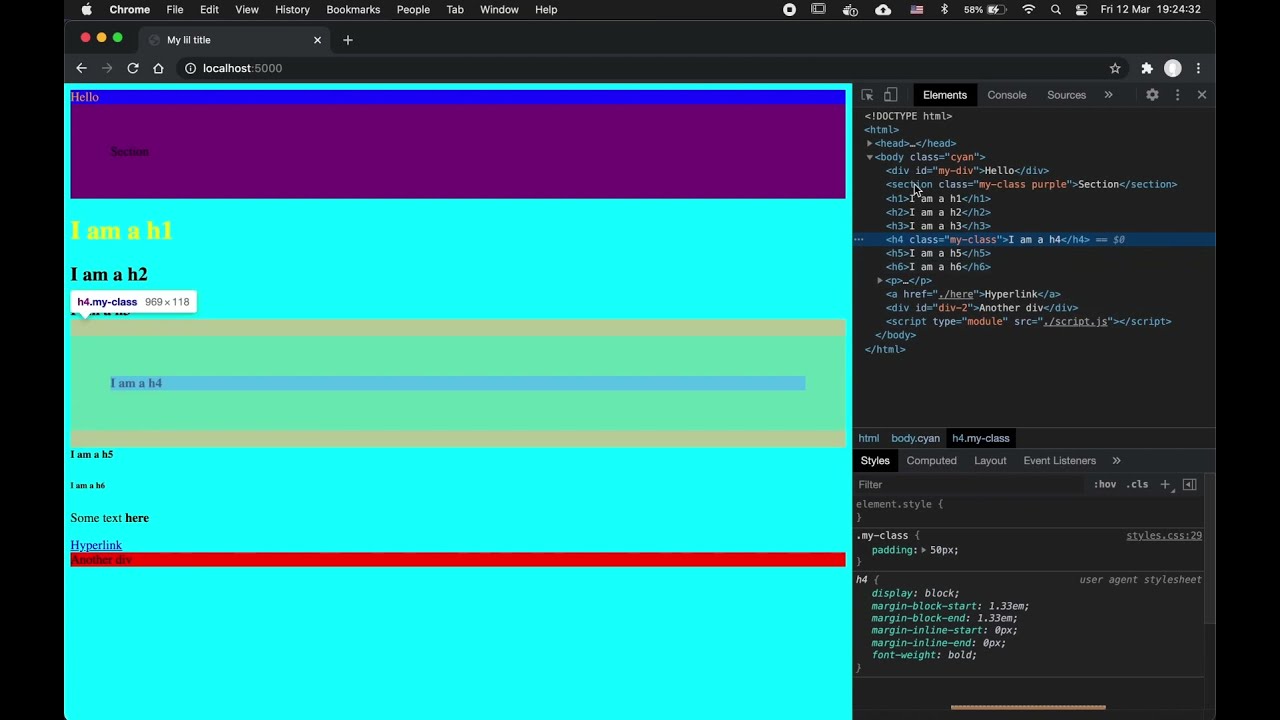This screenshot has width=1280, height=720.
Task: Open the Chrome extensions puzzle icon
Action: coord(1147,68)
